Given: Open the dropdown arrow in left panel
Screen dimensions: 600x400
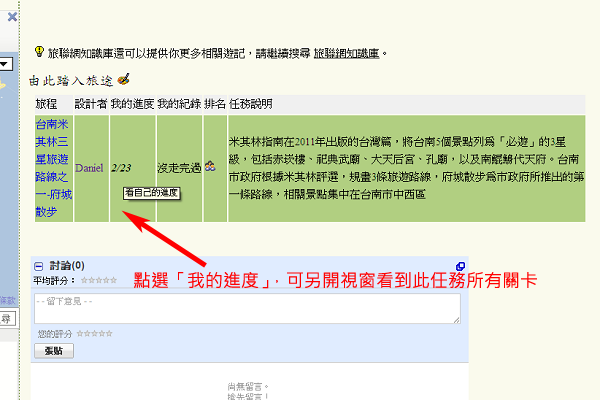Looking at the screenshot, I should click(6, 64).
